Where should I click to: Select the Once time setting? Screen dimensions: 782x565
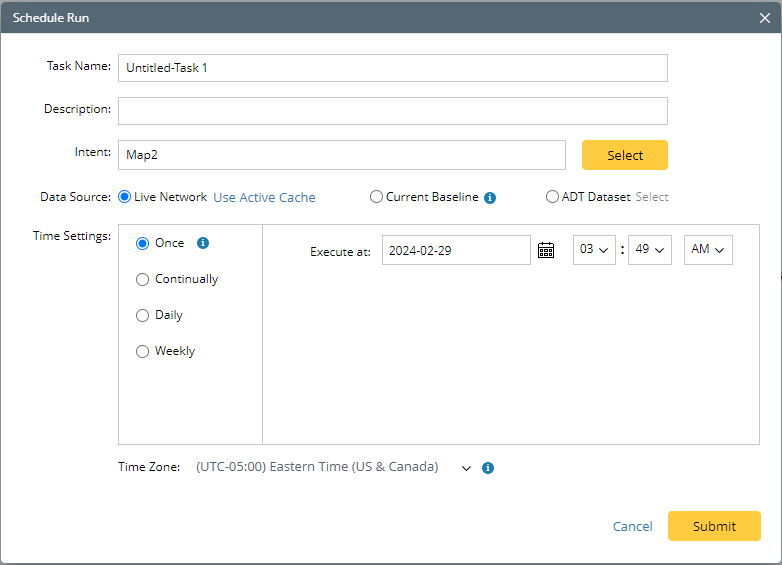tap(143, 243)
